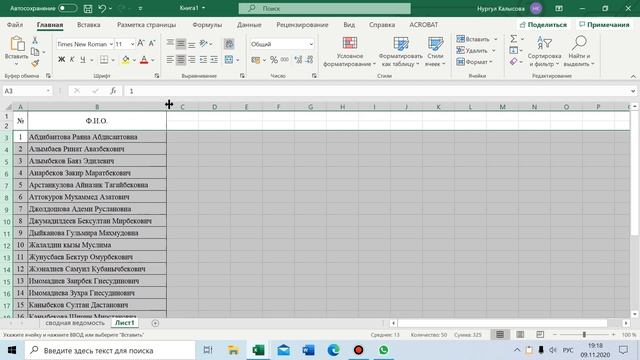The height and width of the screenshot is (360, 640).
Task: Click the Cut scissors icon
Action: click(x=35, y=40)
